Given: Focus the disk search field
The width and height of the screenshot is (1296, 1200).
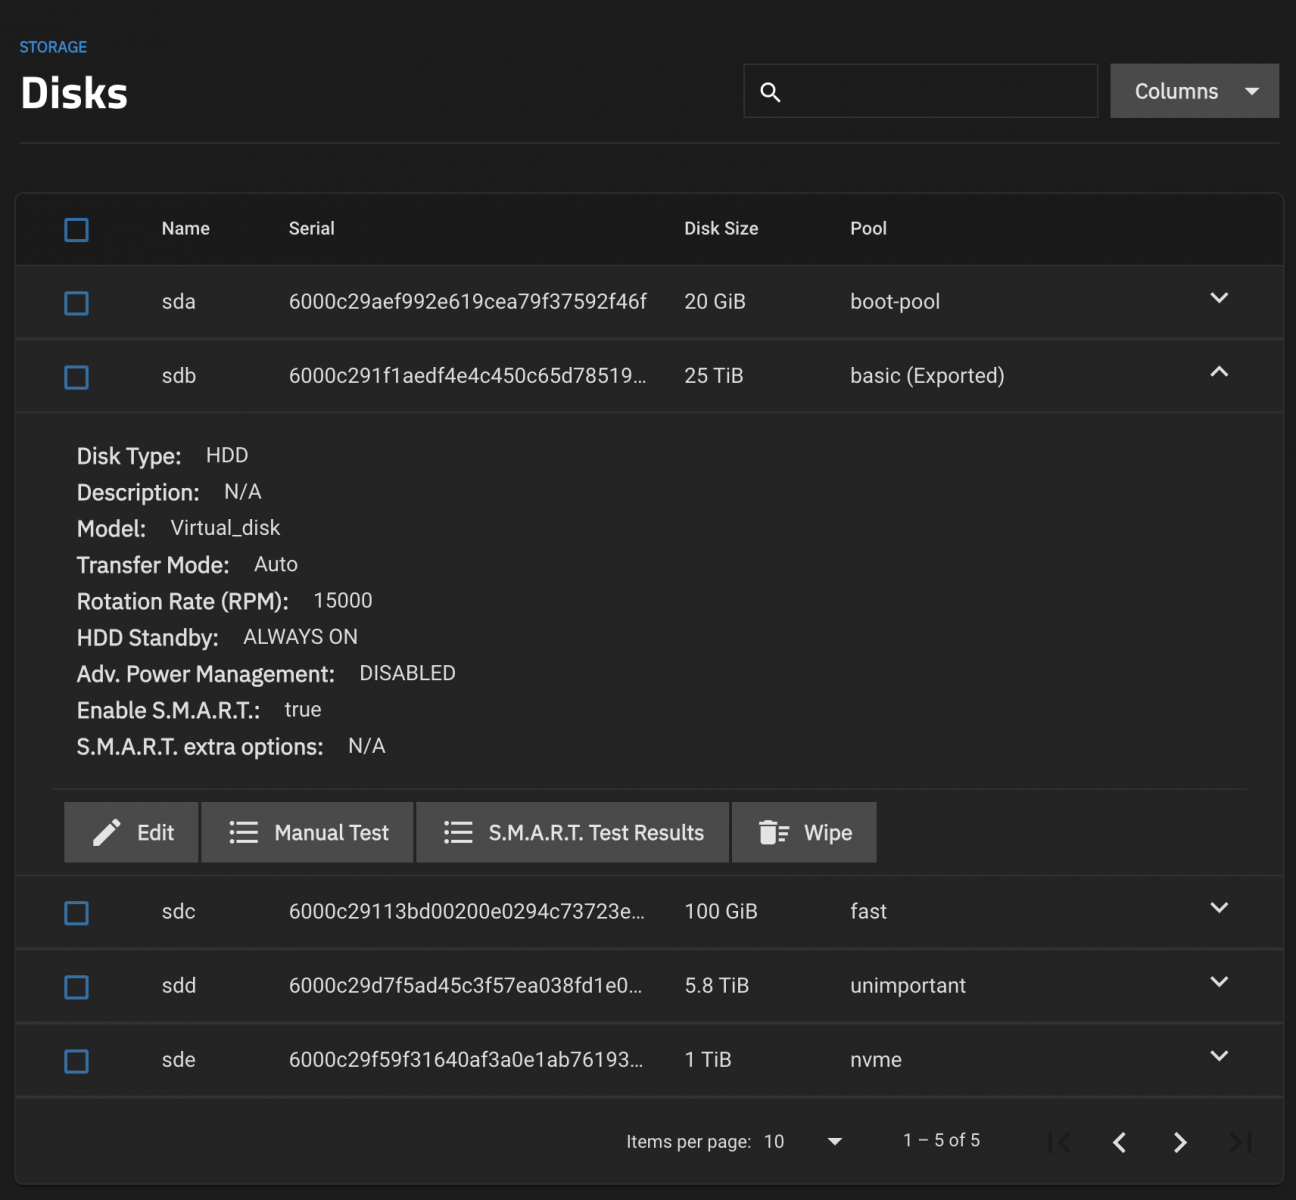Looking at the screenshot, I should point(921,91).
